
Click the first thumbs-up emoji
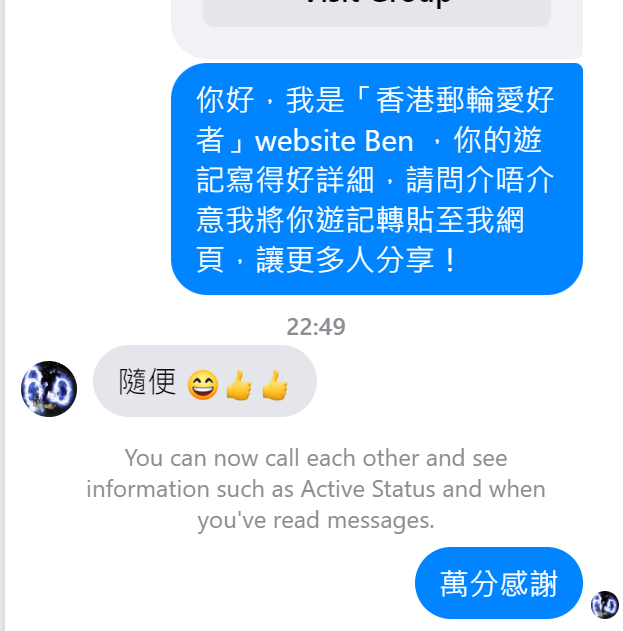coord(239,385)
